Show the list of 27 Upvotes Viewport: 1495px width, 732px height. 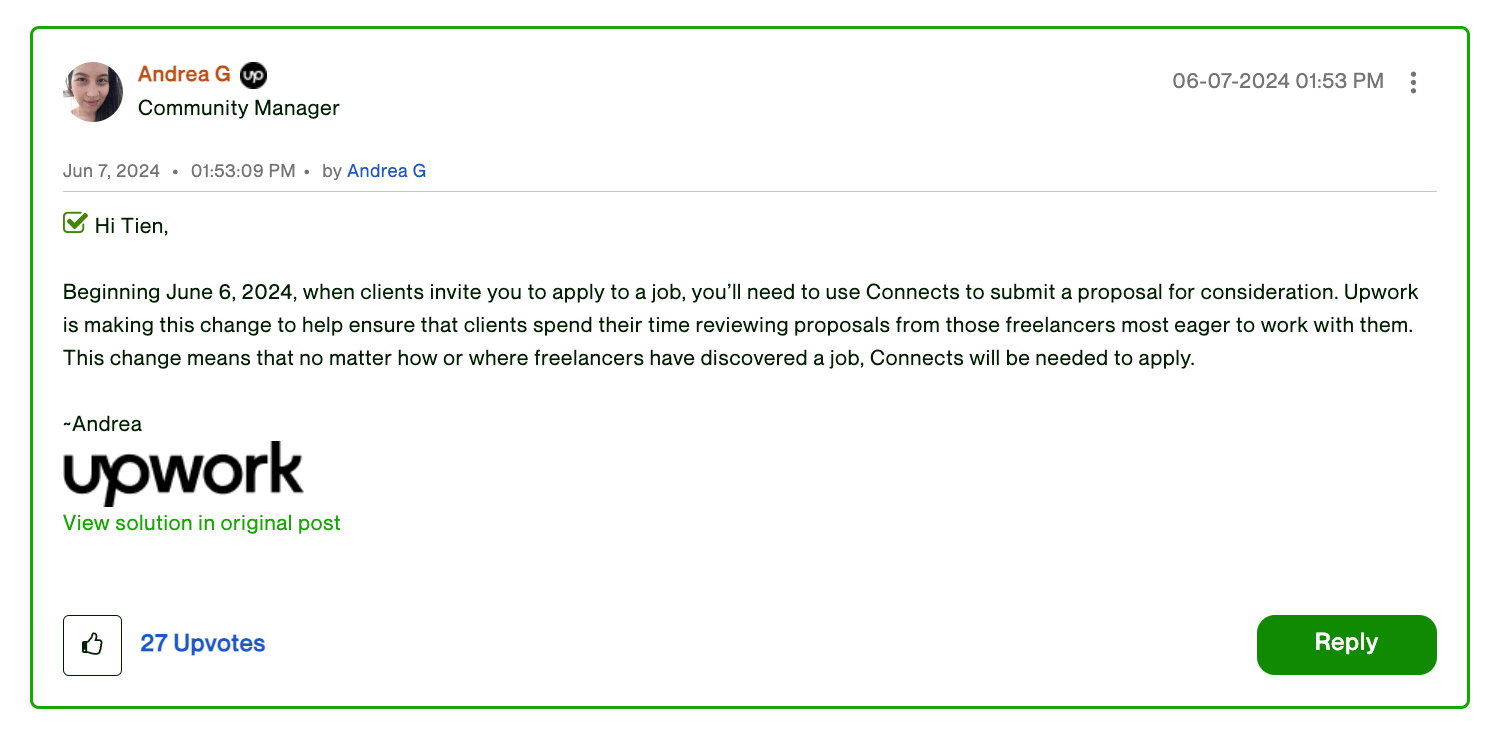click(202, 643)
